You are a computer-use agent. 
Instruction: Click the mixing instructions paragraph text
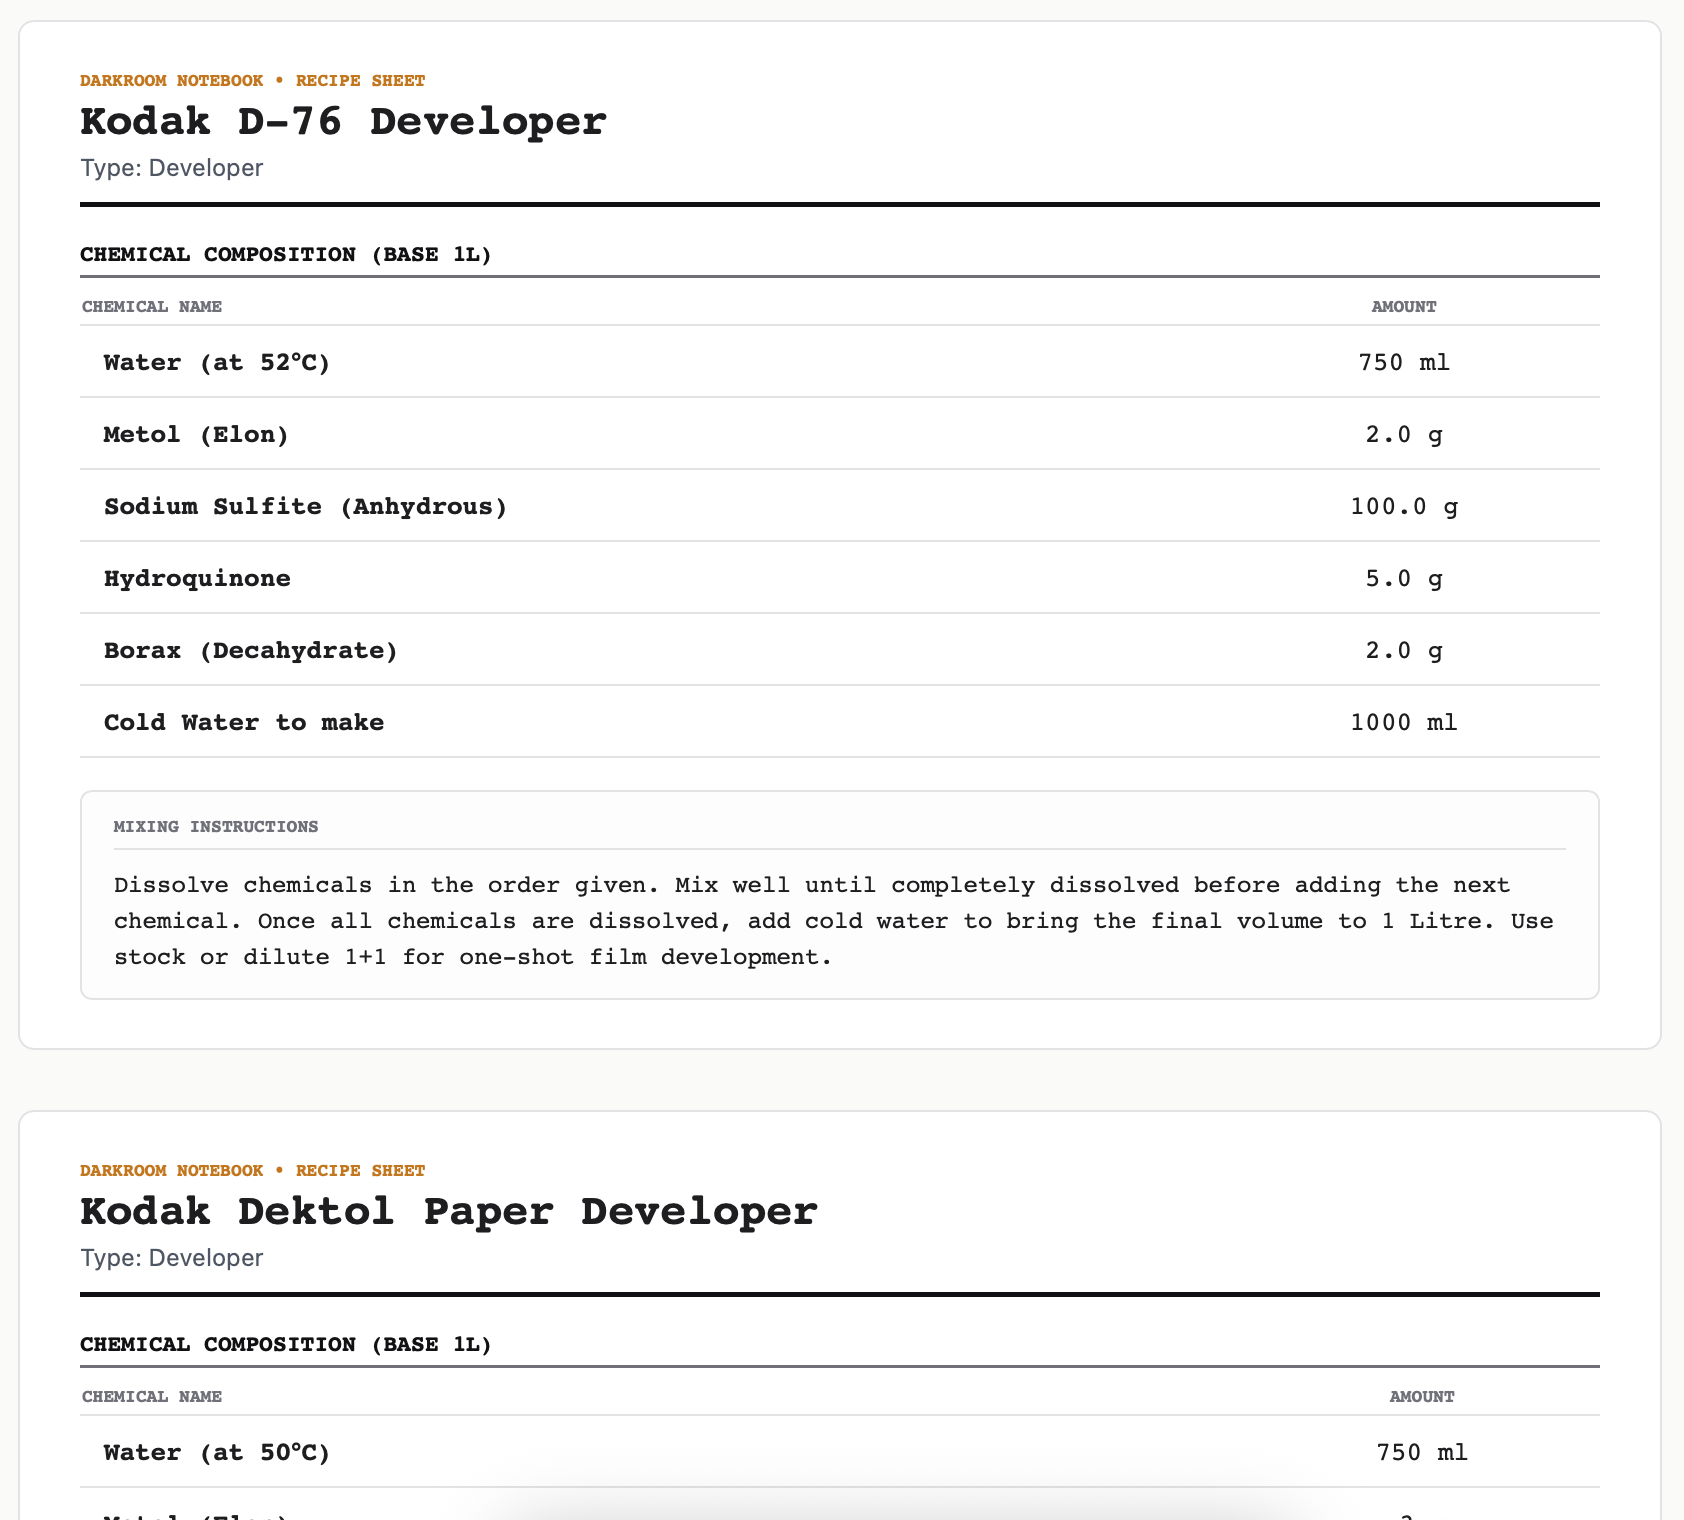tap(834, 921)
